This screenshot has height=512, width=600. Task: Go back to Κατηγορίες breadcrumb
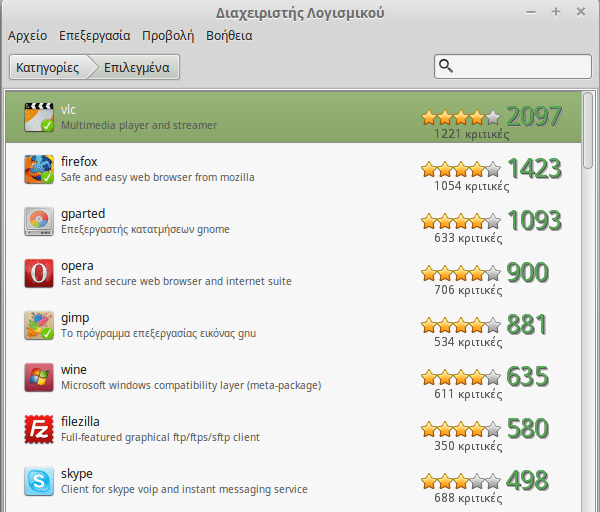tap(48, 67)
